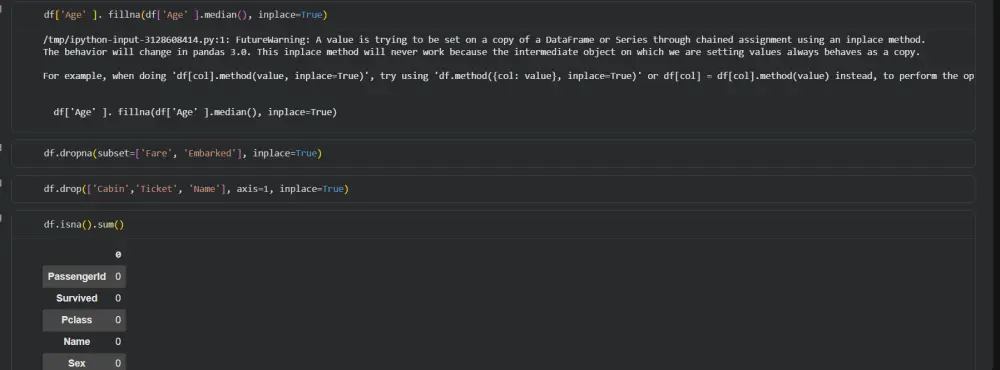Click the 0 value in the PassengerId row
The height and width of the screenshot is (370, 1000).
[x=118, y=277]
